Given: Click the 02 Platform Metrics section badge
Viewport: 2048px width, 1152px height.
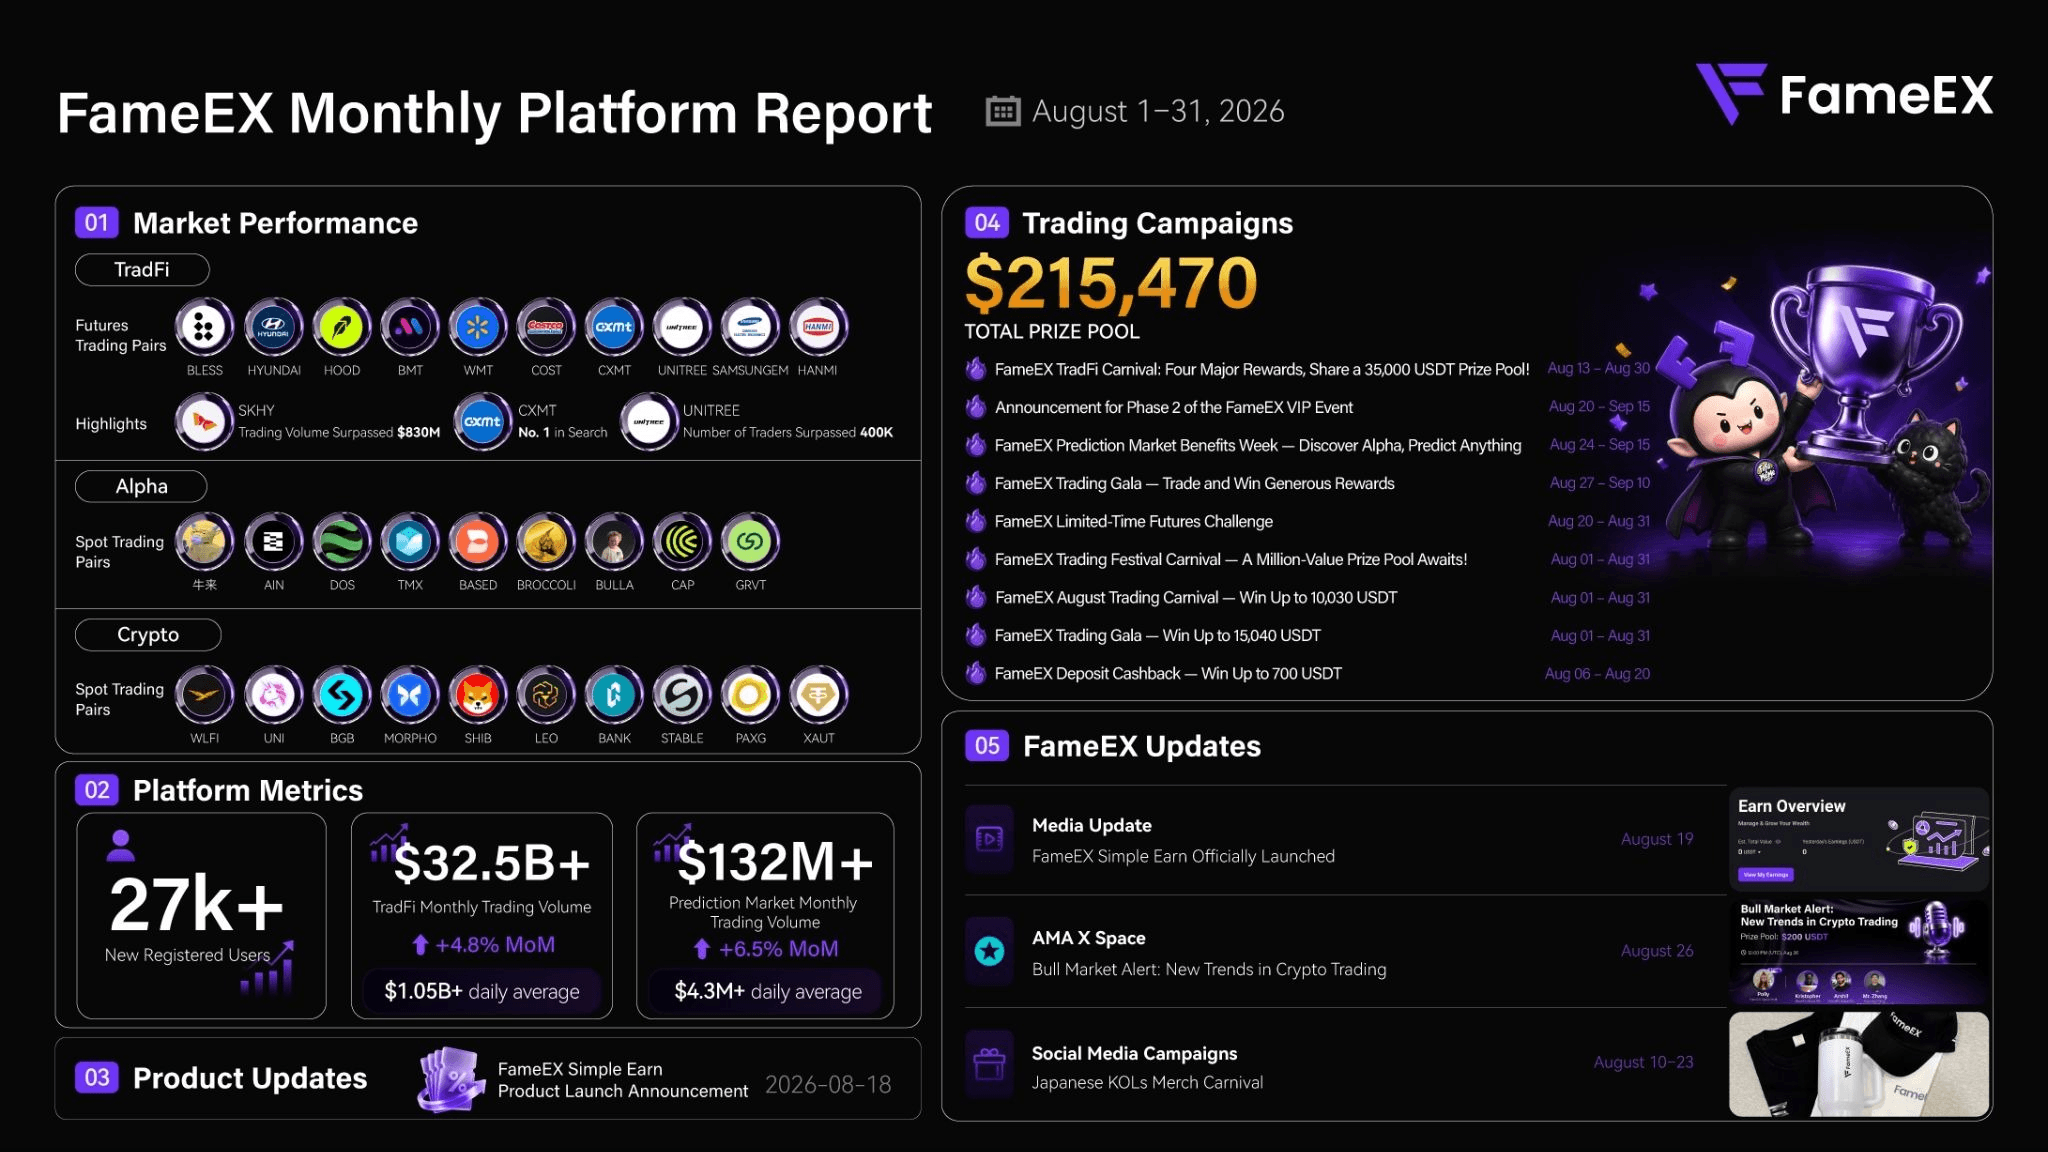Looking at the screenshot, I should tap(97, 790).
